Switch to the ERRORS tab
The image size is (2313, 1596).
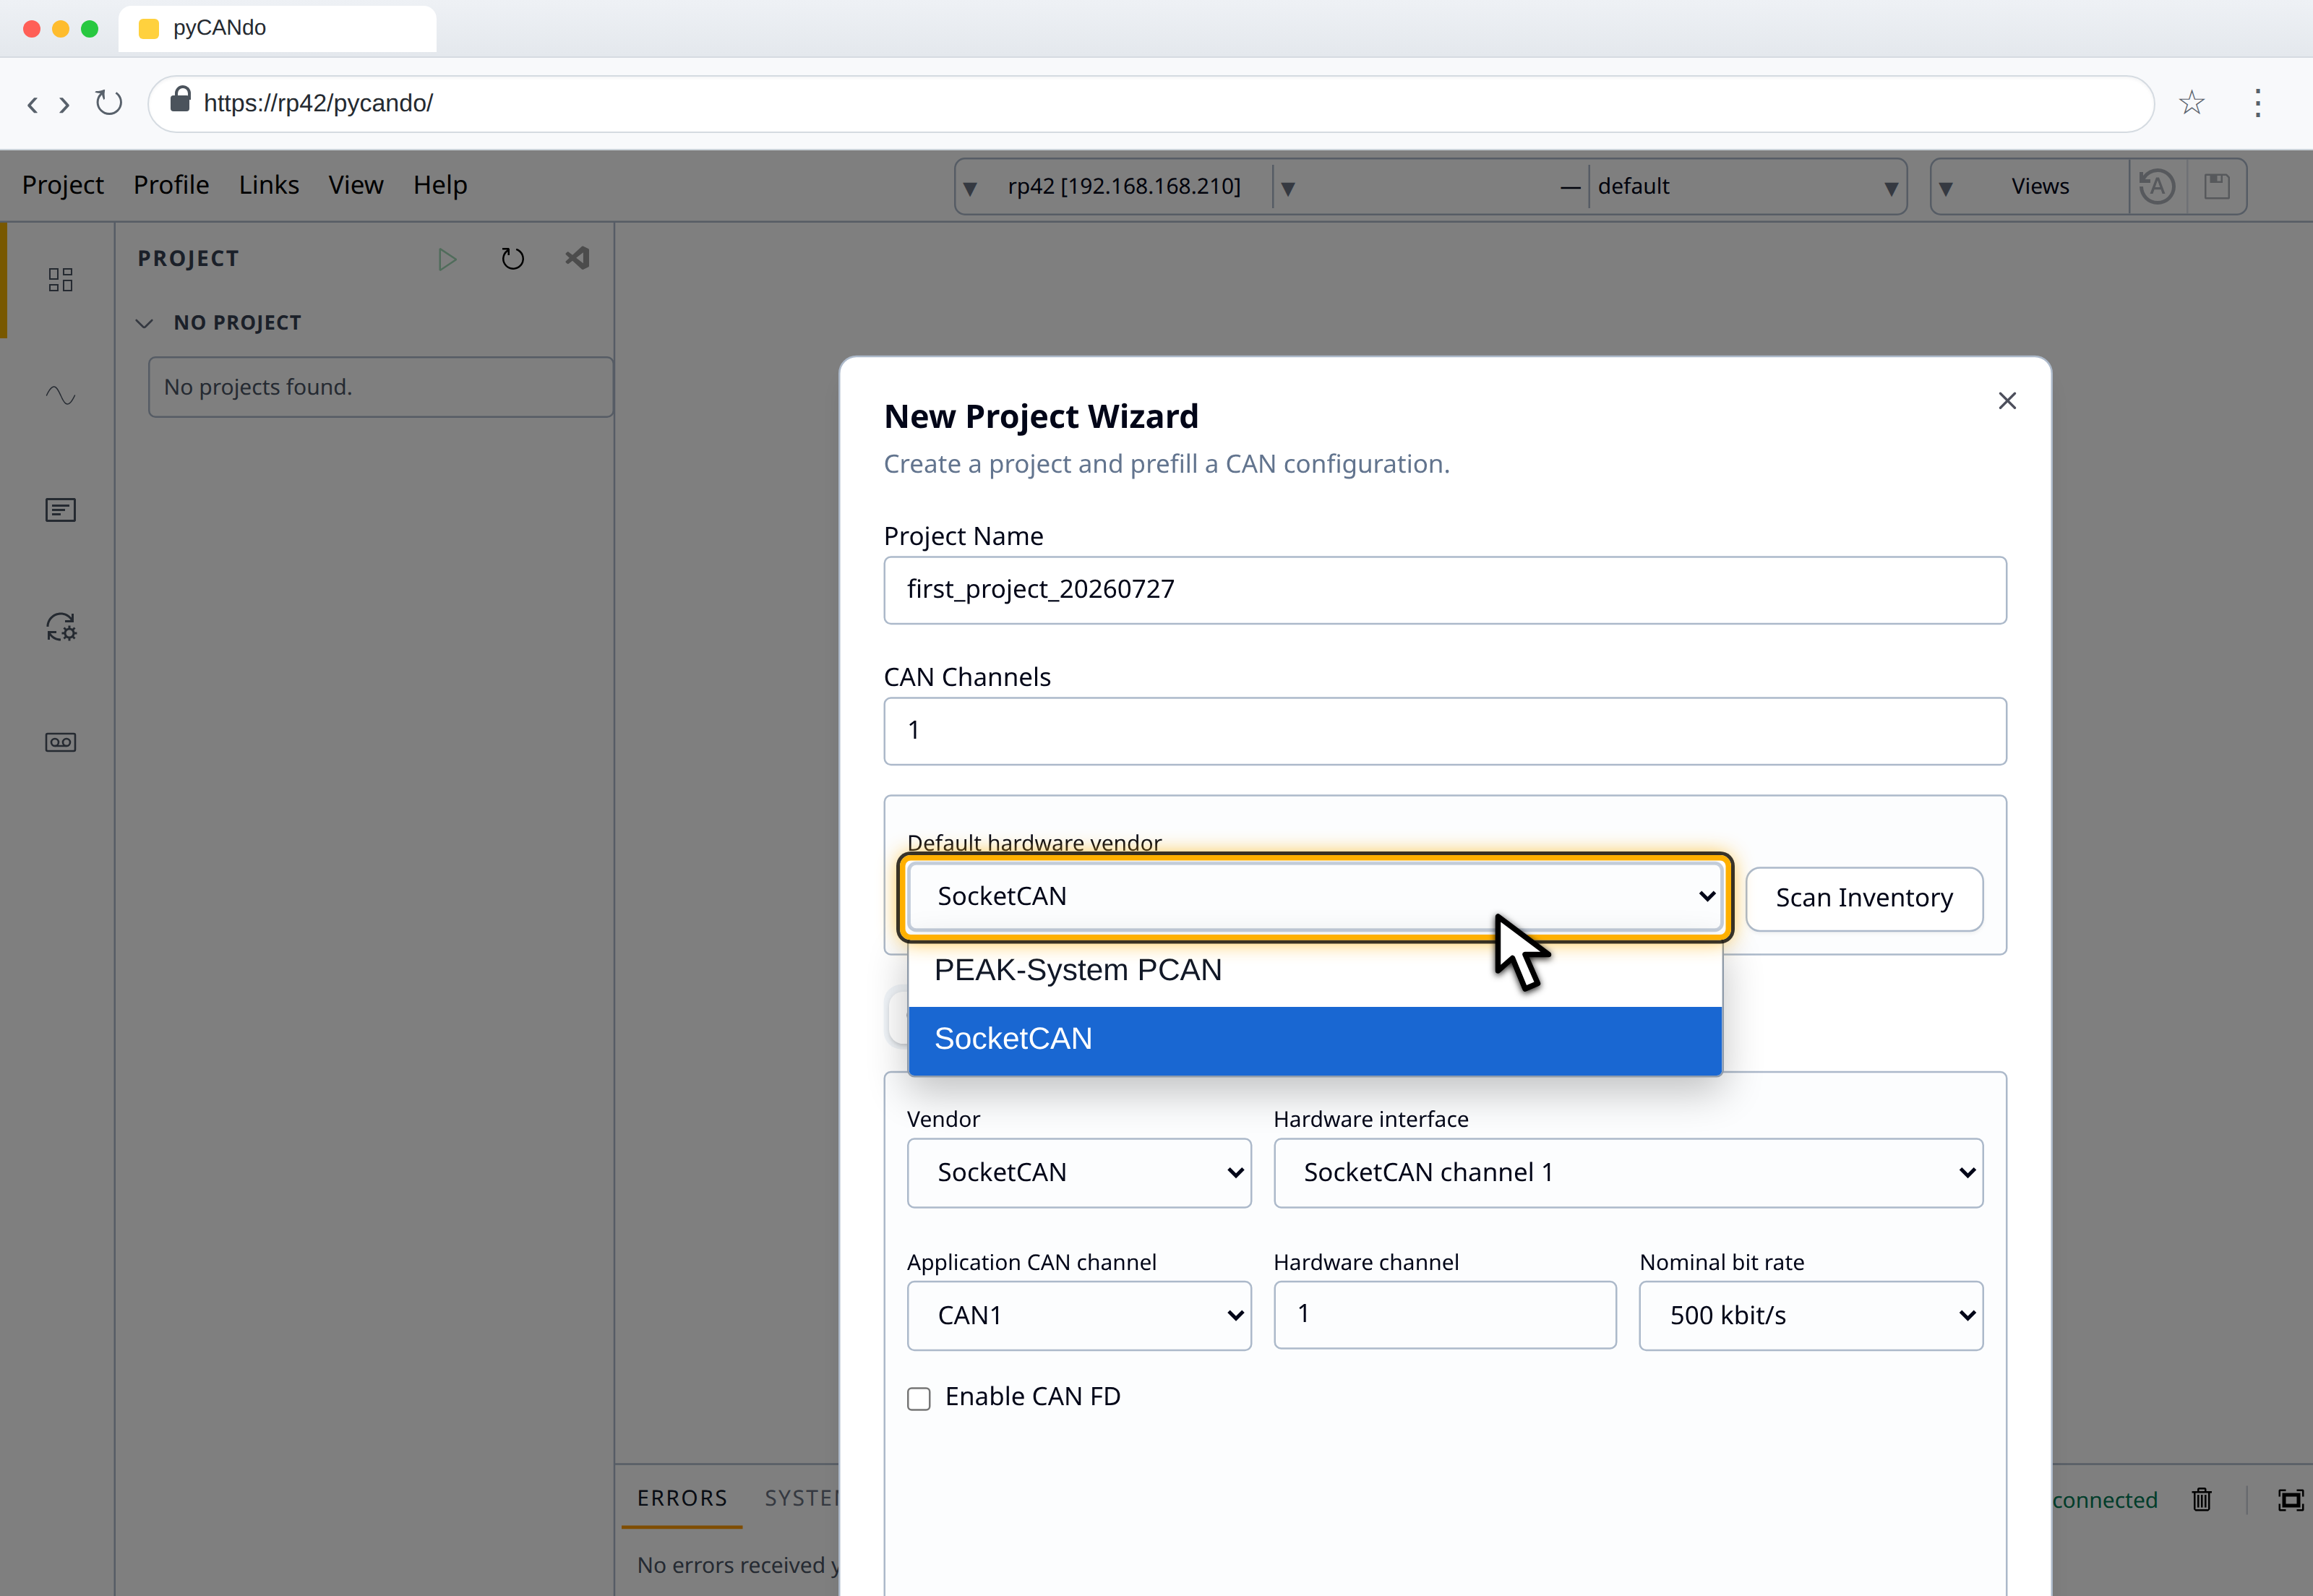click(x=682, y=1498)
